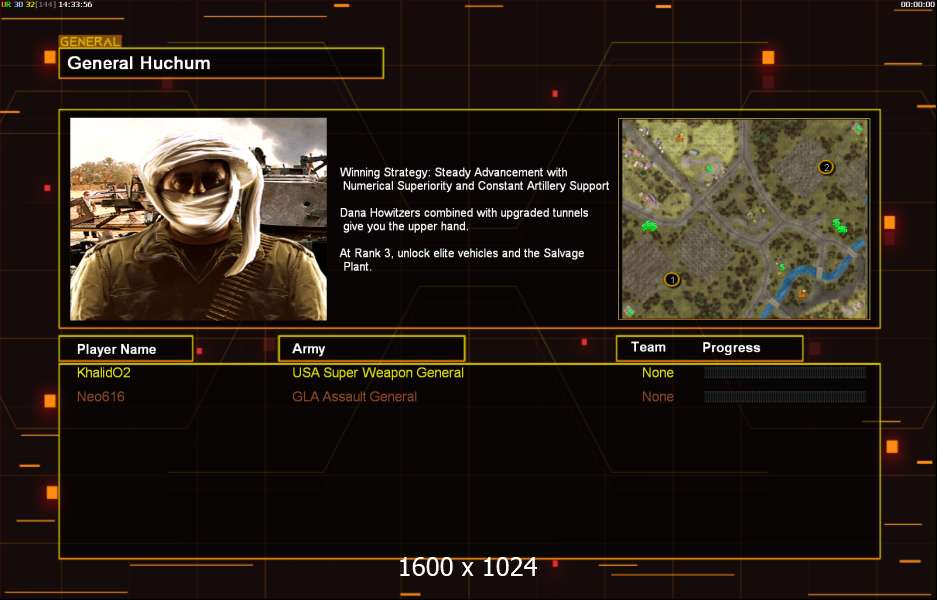Screen dimensions: 937x600
Task: Click start position marker 1 on minimap
Action: point(672,279)
